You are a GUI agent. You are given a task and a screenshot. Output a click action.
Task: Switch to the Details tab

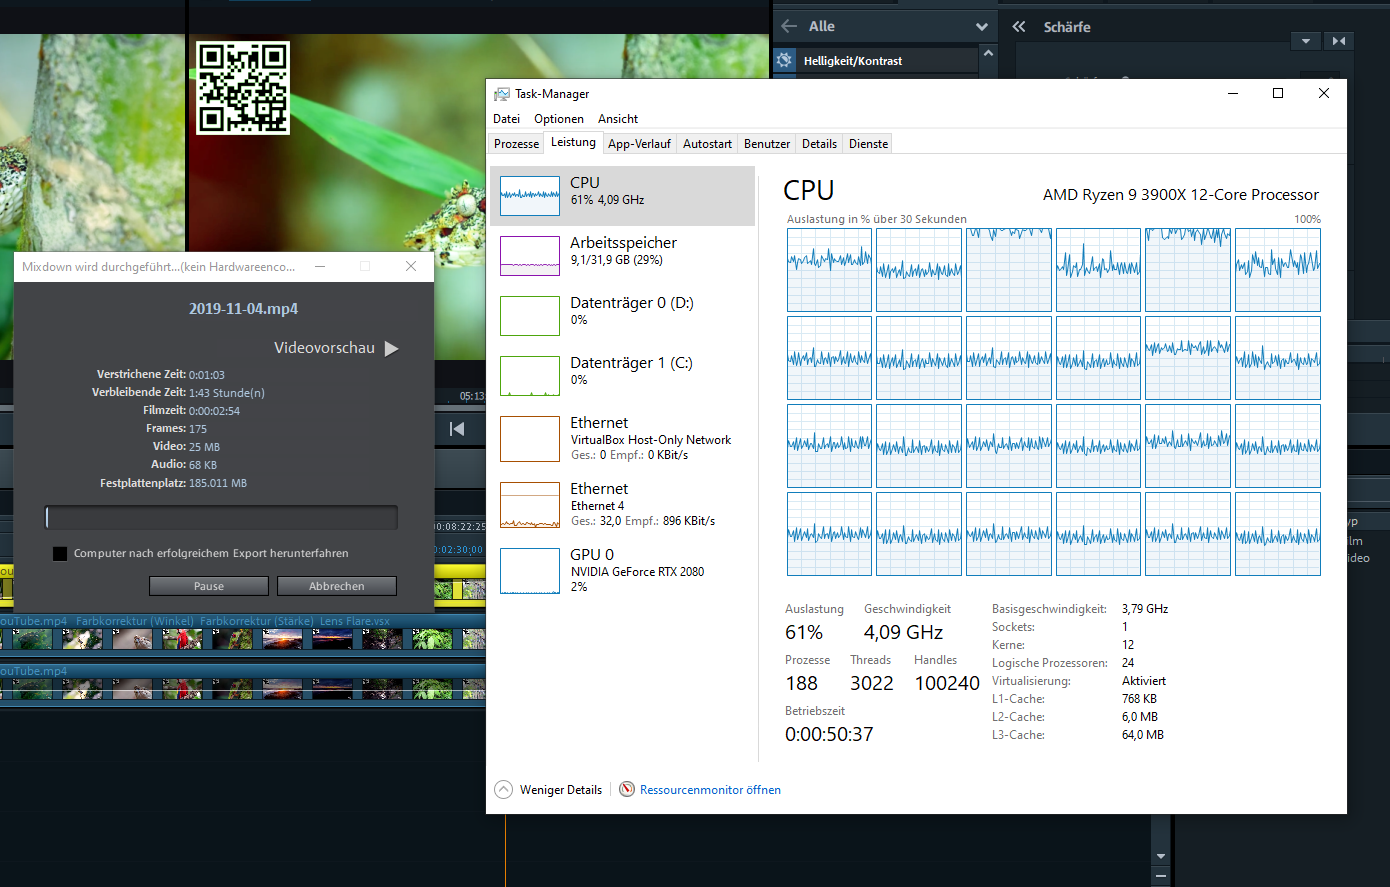[819, 144]
